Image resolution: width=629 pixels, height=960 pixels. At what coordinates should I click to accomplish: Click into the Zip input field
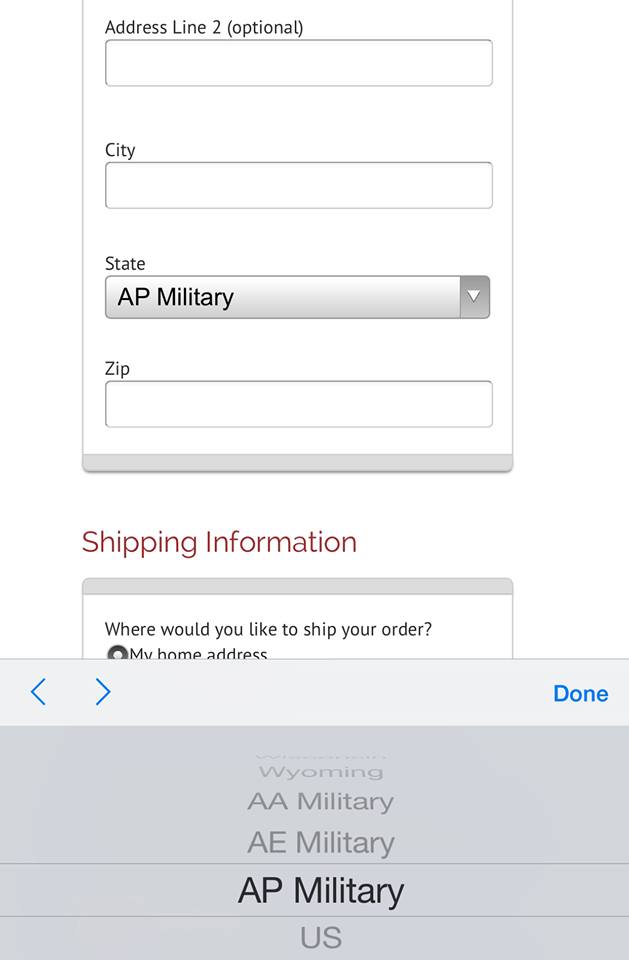(x=298, y=404)
